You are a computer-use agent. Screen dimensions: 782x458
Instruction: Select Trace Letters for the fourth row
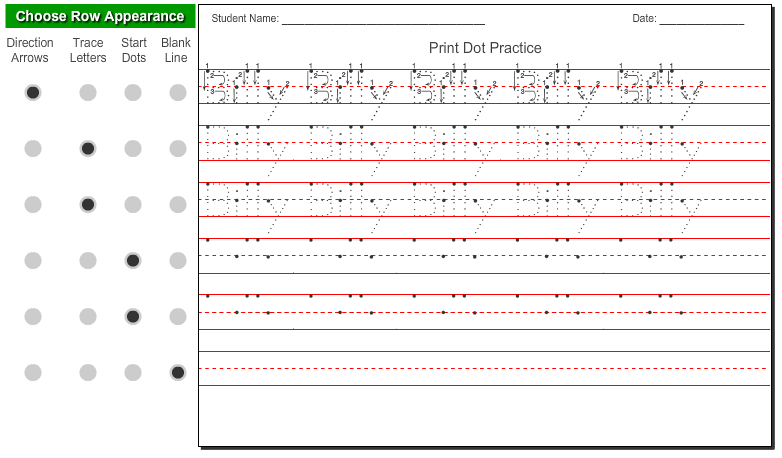point(88,260)
